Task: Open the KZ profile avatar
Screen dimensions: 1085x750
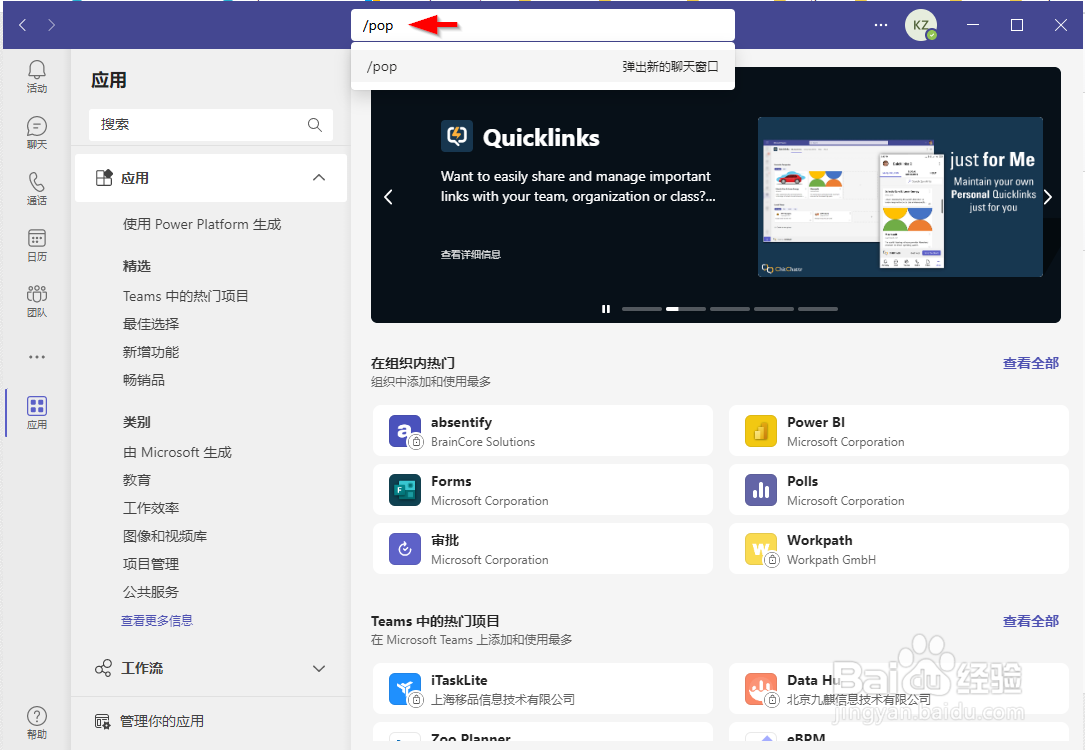Action: [x=921, y=25]
